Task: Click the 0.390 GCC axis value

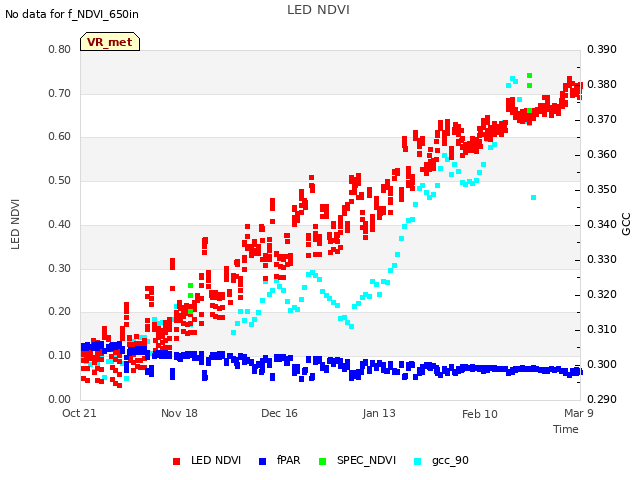Action: point(602,49)
